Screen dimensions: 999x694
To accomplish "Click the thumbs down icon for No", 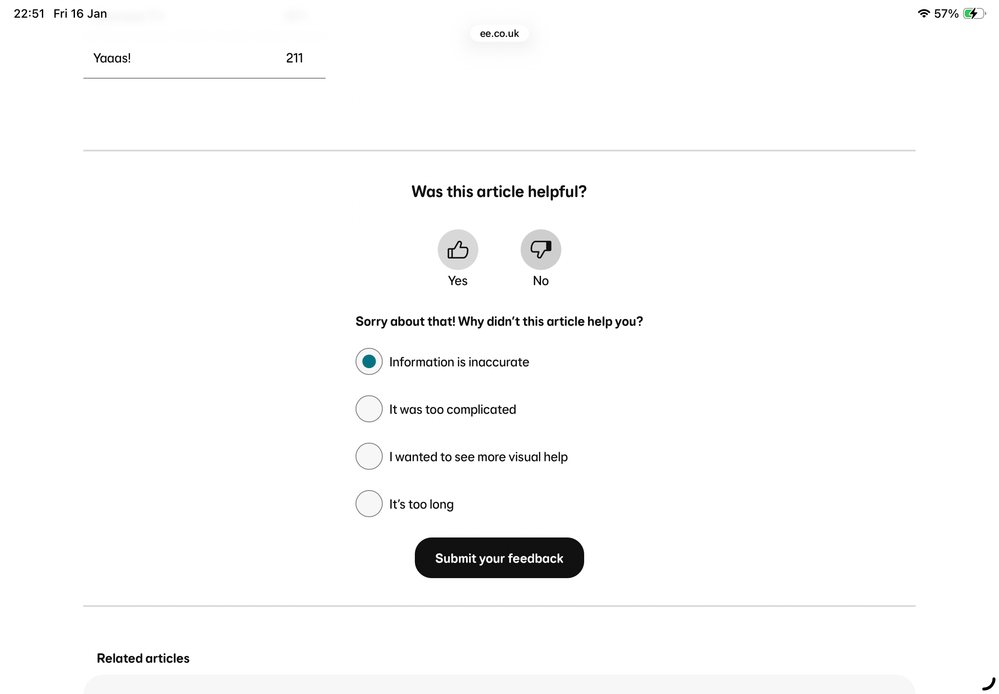I will [x=540, y=248].
